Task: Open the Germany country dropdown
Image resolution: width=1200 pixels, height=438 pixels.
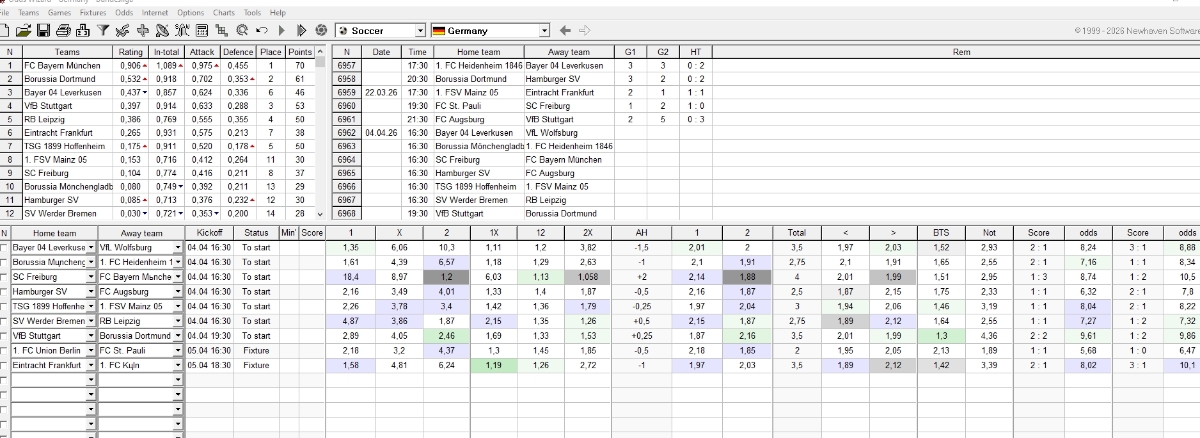Action: [544, 31]
